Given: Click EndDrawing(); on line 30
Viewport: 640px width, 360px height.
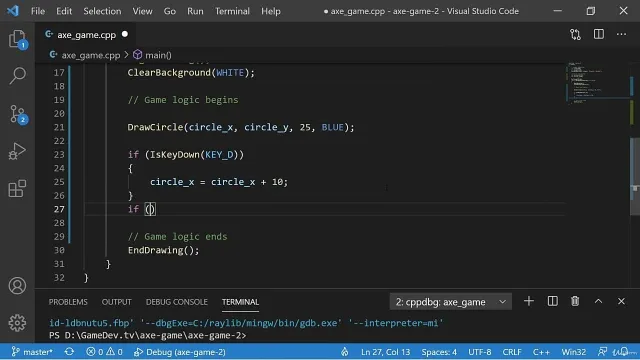Looking at the screenshot, I should pos(163,250).
